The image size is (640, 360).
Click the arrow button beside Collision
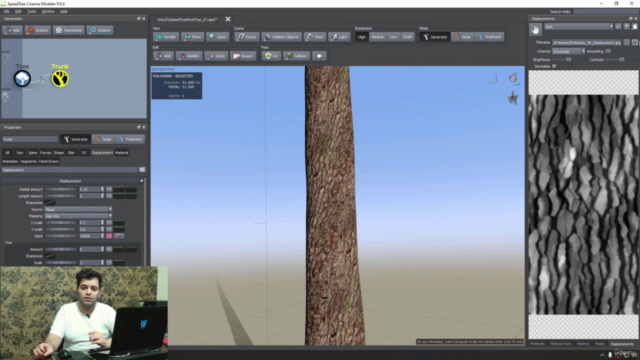point(319,56)
